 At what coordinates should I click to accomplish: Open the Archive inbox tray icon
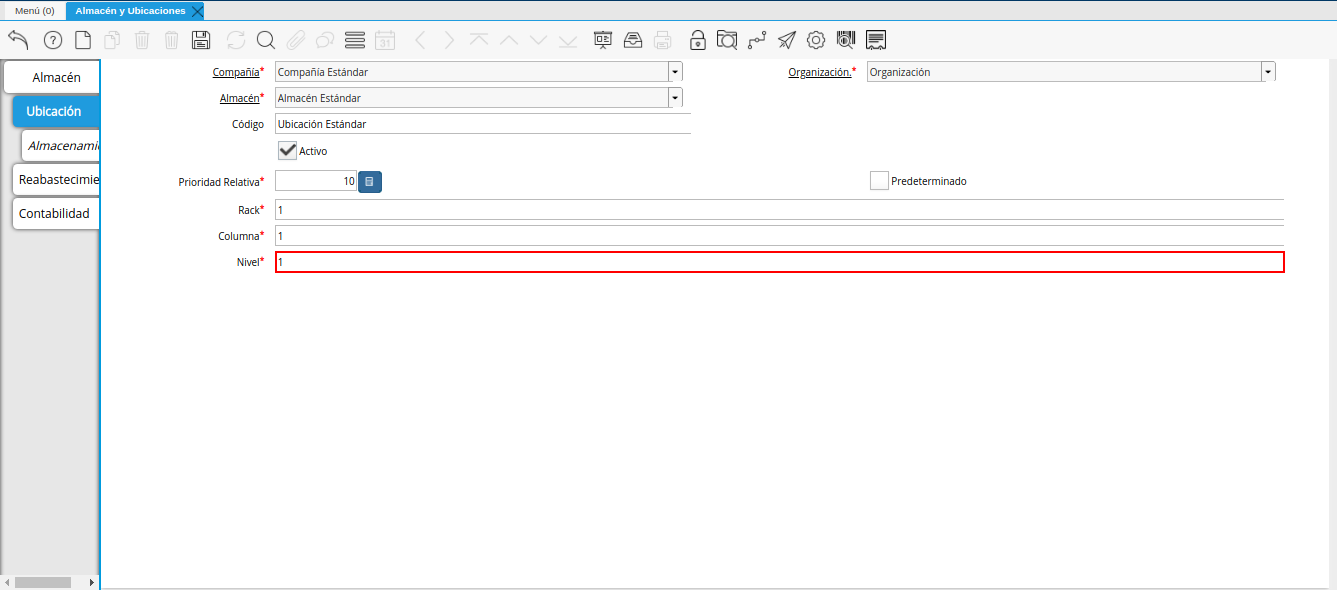(633, 40)
